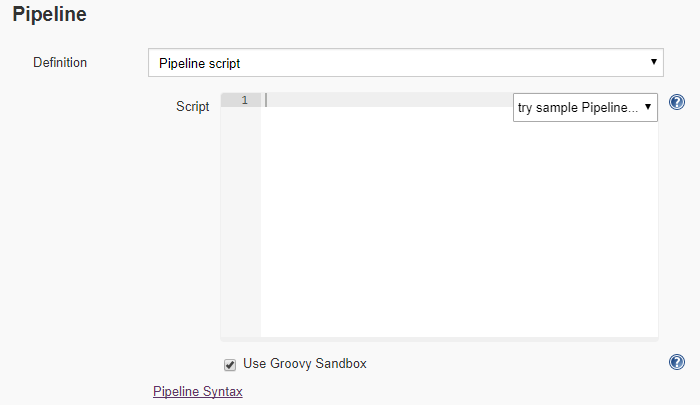Toggle sandbox via Use Groovy Sandbox label

[304, 363]
